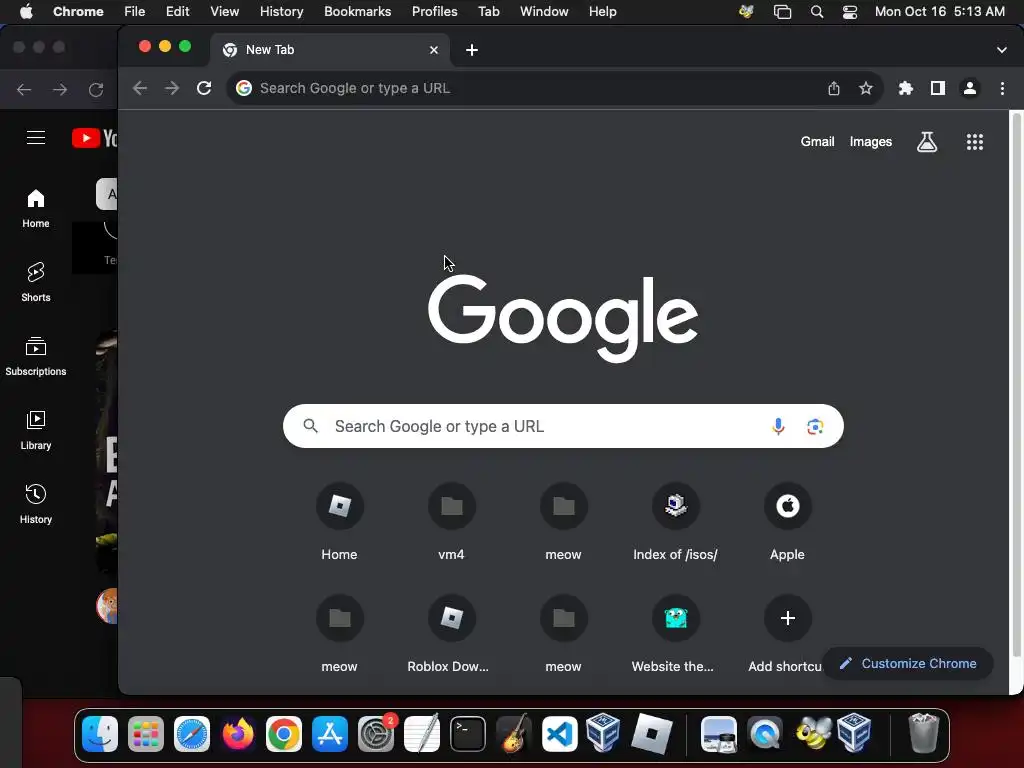Click reload in the background Chrome window
The image size is (1024, 768).
[x=96, y=89]
